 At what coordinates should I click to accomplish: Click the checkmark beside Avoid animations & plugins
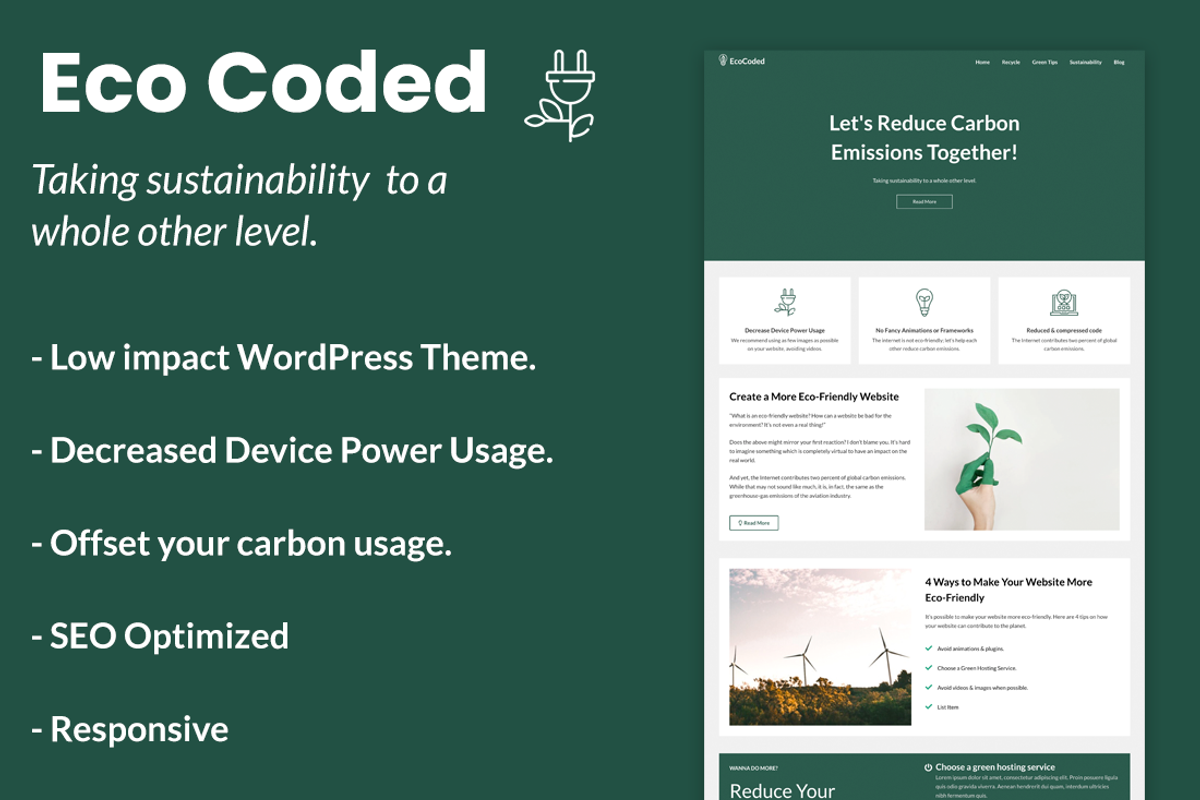tap(929, 648)
